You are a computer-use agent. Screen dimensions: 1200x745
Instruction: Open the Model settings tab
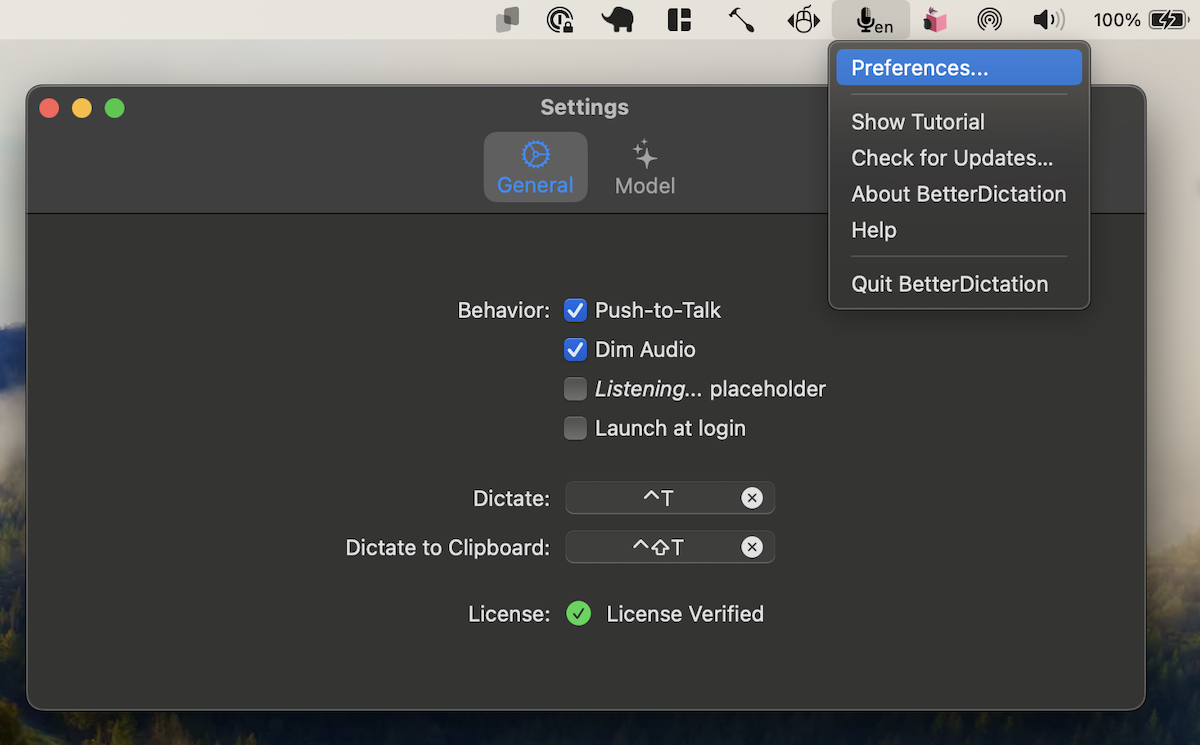(645, 167)
